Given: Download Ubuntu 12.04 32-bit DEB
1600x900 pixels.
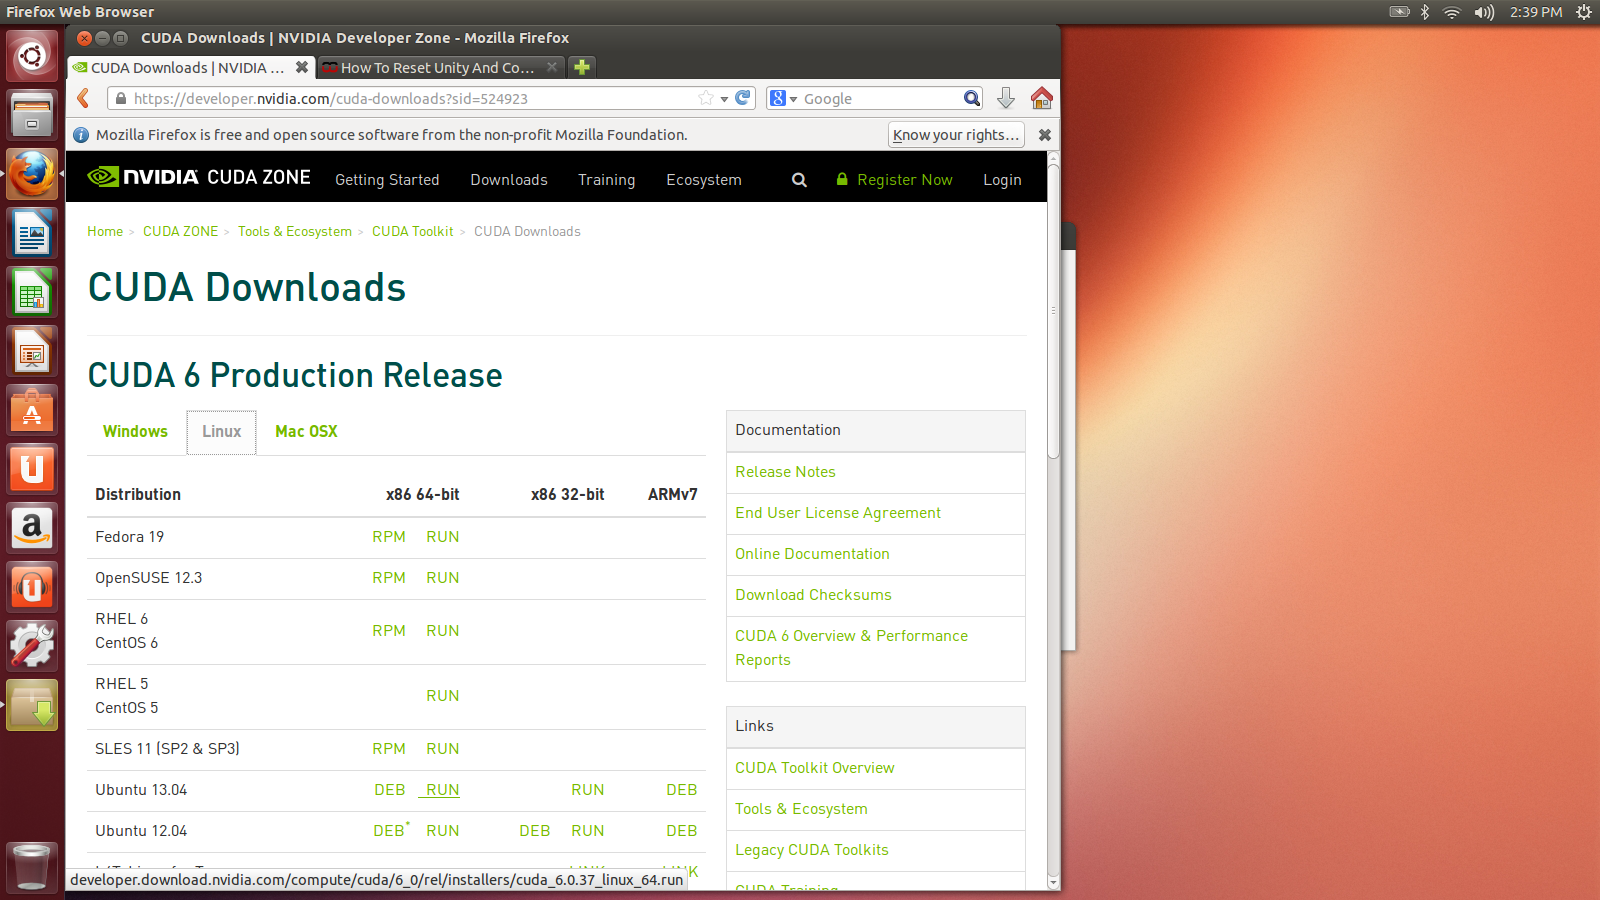Looking at the screenshot, I should 535,831.
